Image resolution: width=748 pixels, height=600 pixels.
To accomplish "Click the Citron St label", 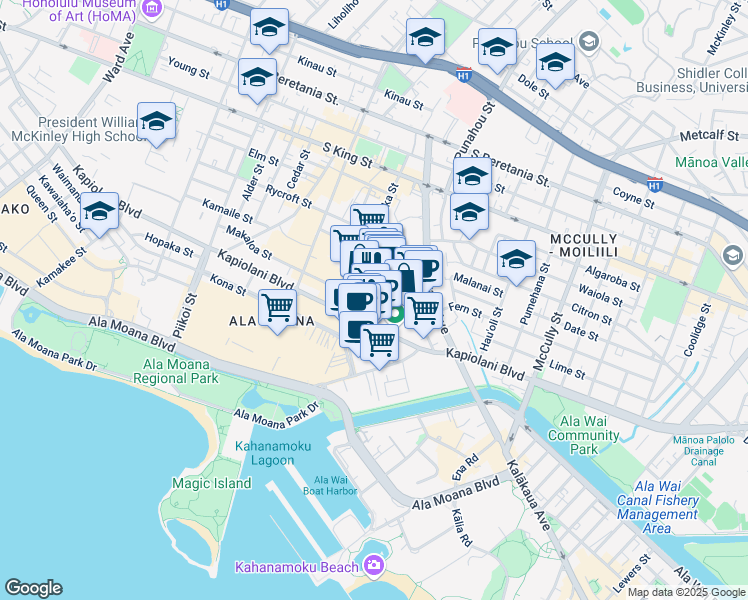I will [591, 314].
